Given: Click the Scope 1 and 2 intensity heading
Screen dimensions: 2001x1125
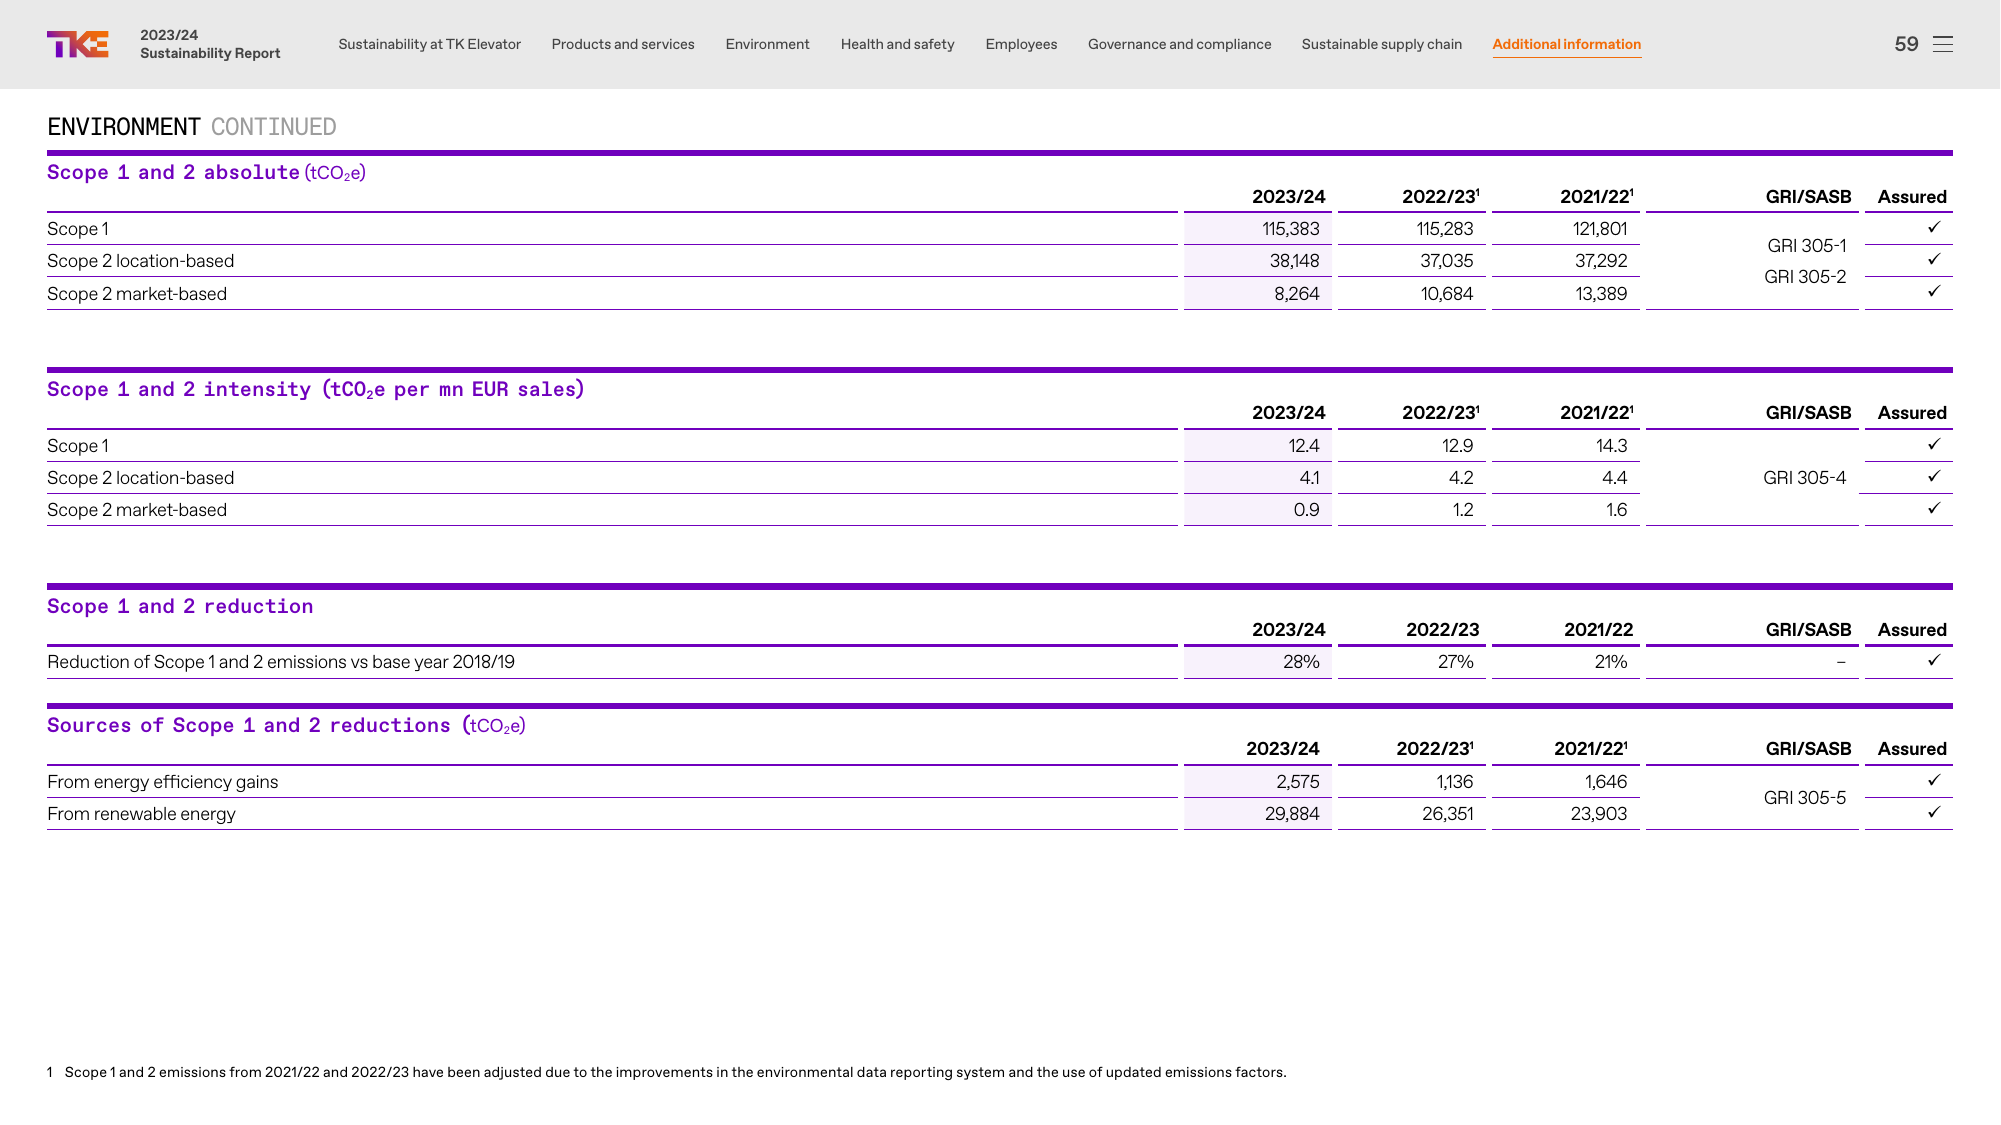Looking at the screenshot, I should [316, 390].
